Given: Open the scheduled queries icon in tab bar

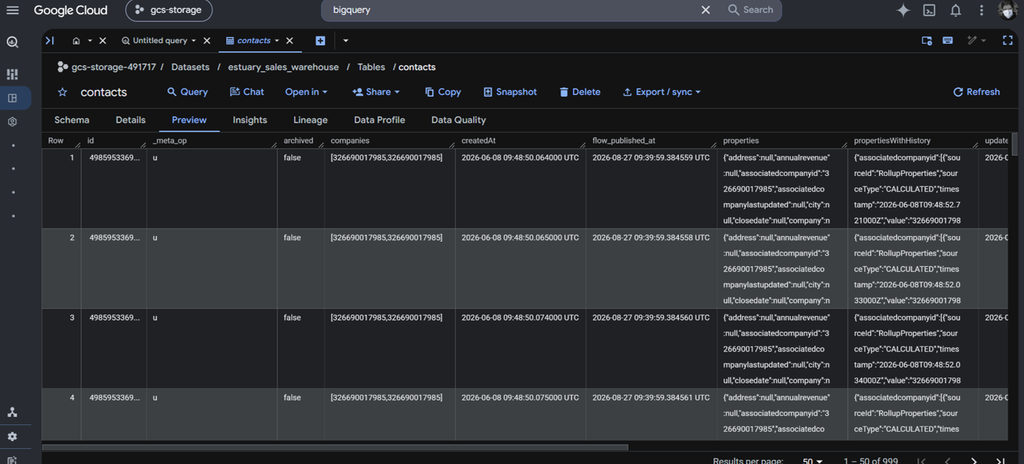Looking at the screenshot, I should coord(926,41).
